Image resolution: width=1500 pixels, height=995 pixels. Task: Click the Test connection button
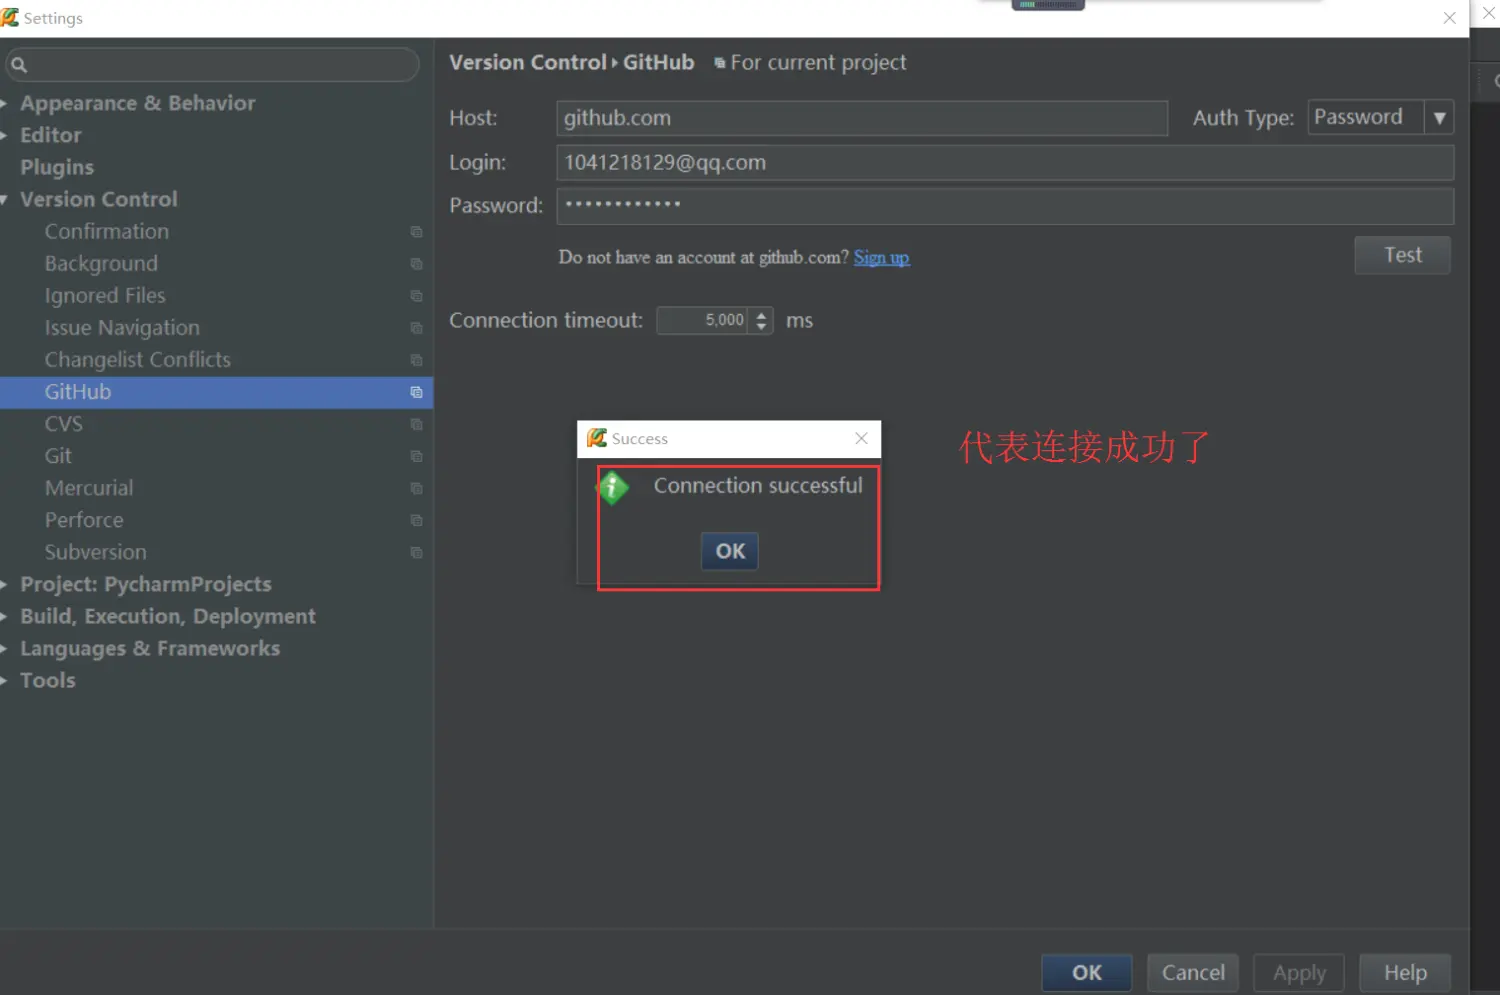(x=1402, y=255)
